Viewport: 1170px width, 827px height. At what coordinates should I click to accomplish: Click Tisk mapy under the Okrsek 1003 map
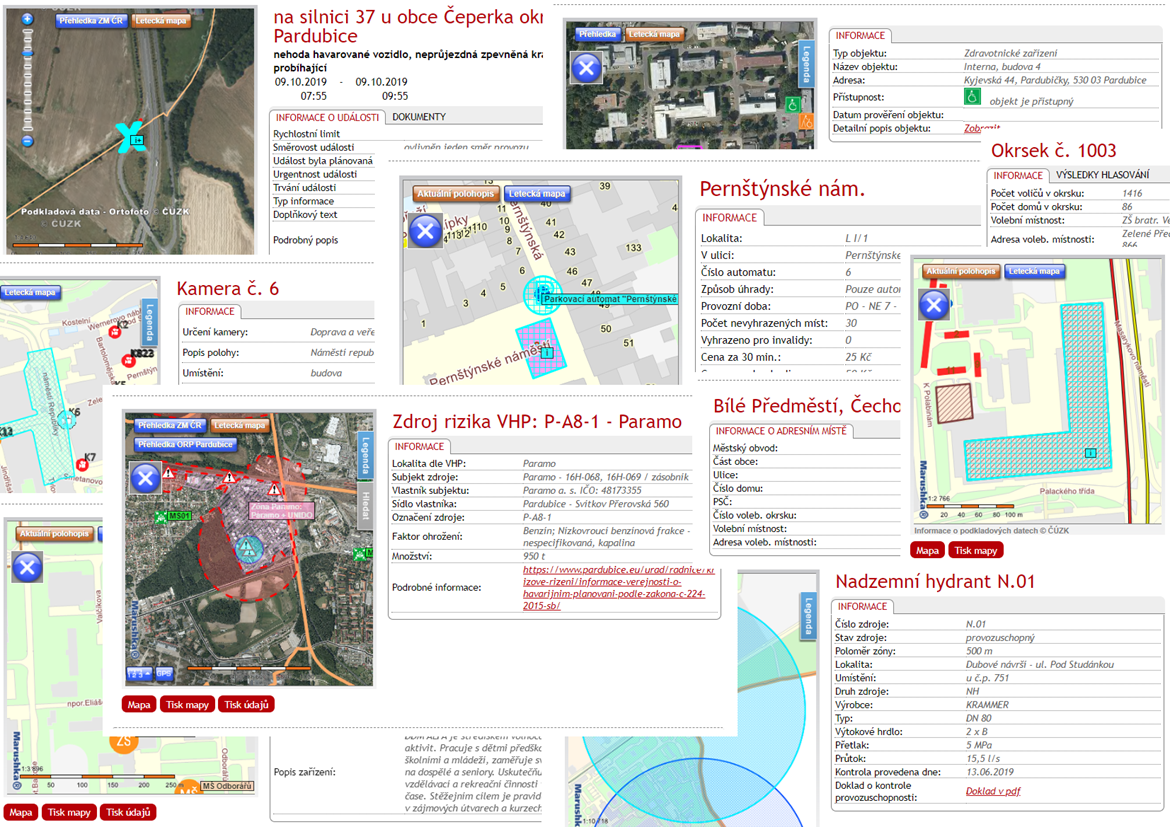(x=976, y=551)
